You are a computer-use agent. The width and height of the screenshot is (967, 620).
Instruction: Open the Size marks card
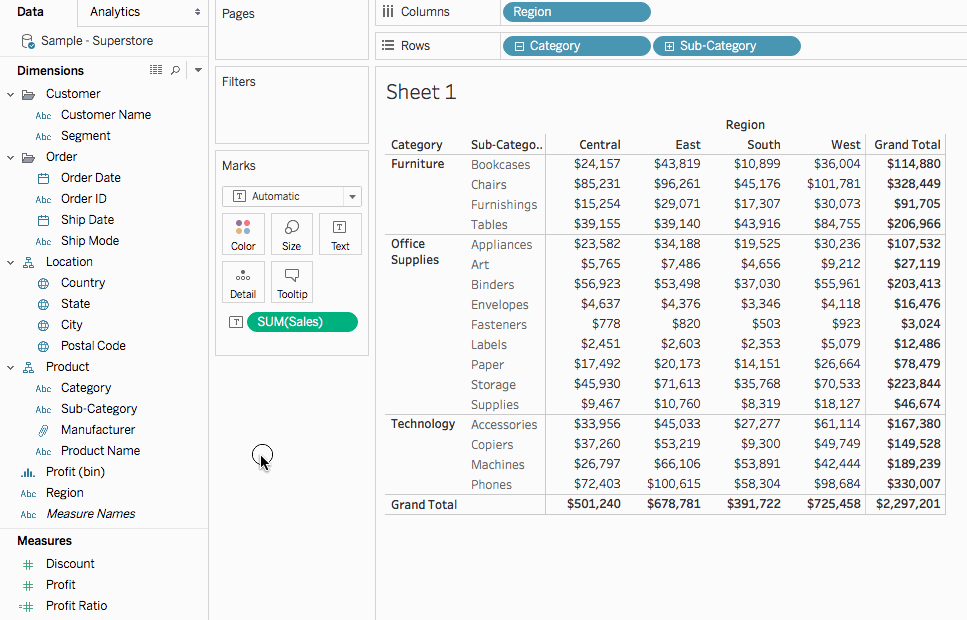[291, 234]
